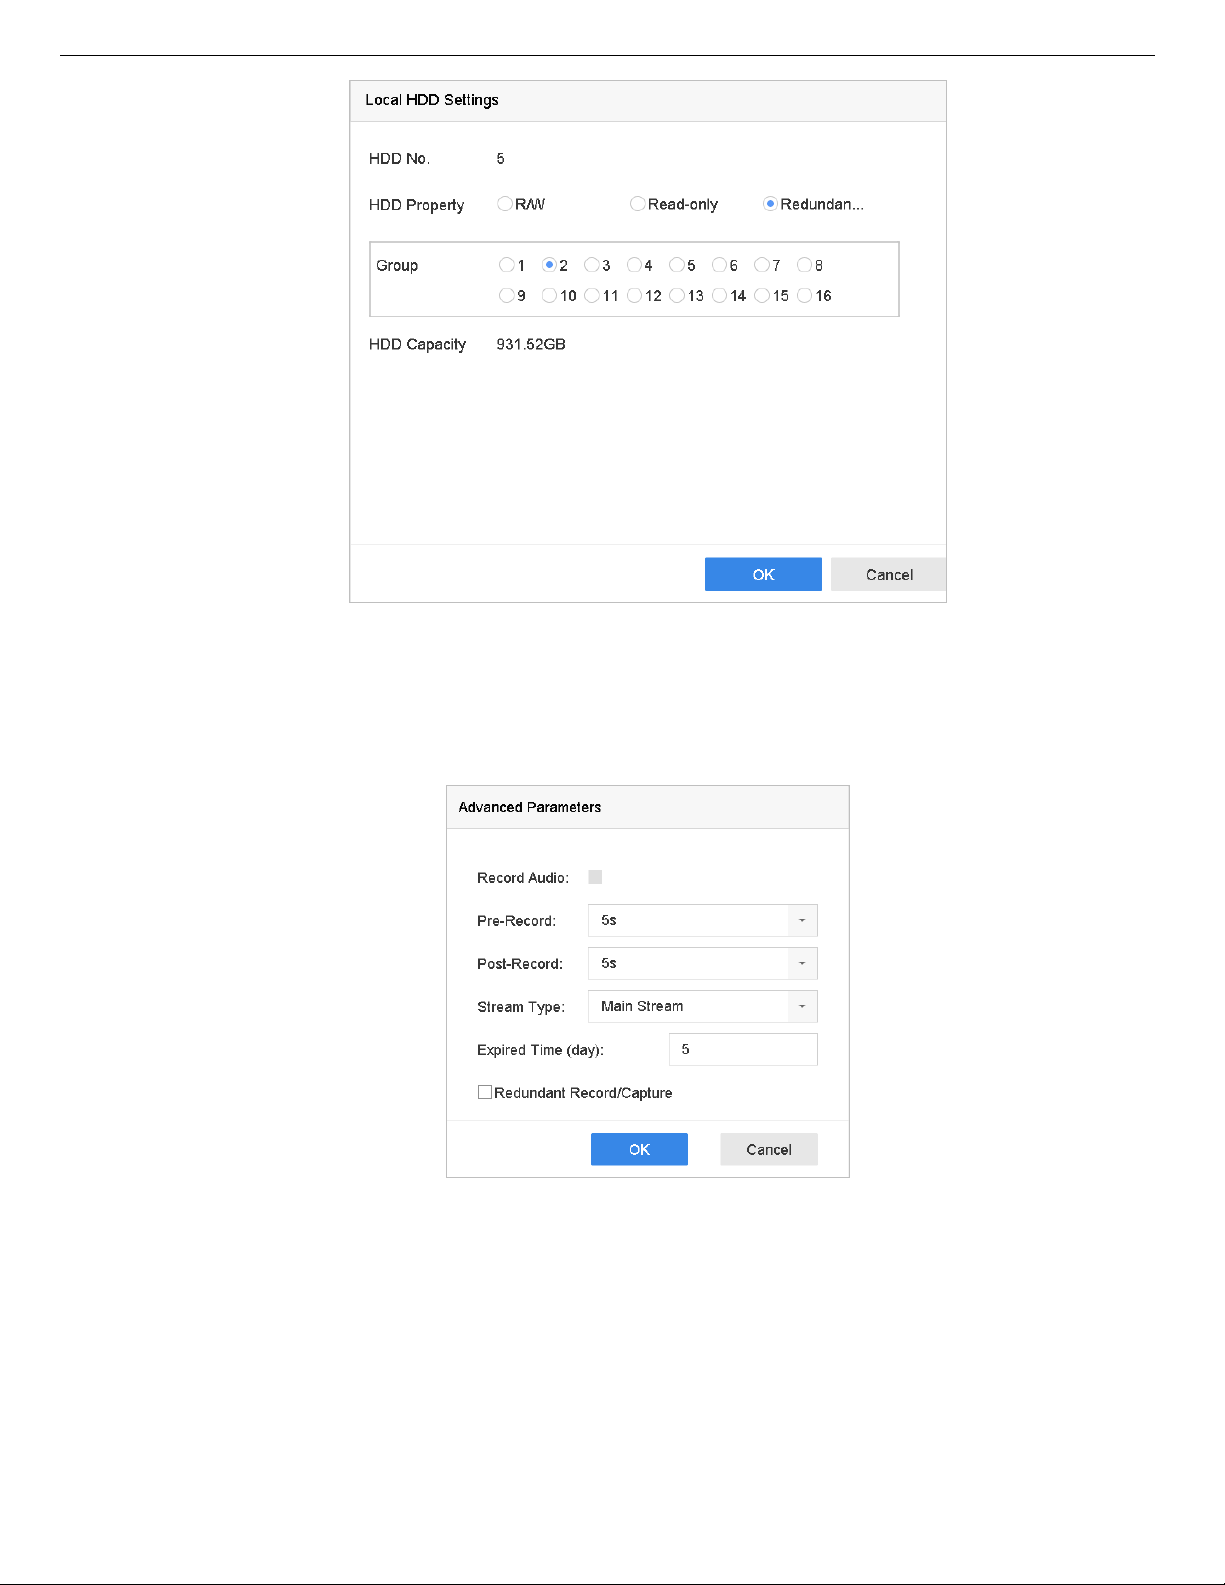Image resolution: width=1225 pixels, height=1585 pixels.
Task: Pick group 5 for the HDD
Action: coord(677,265)
